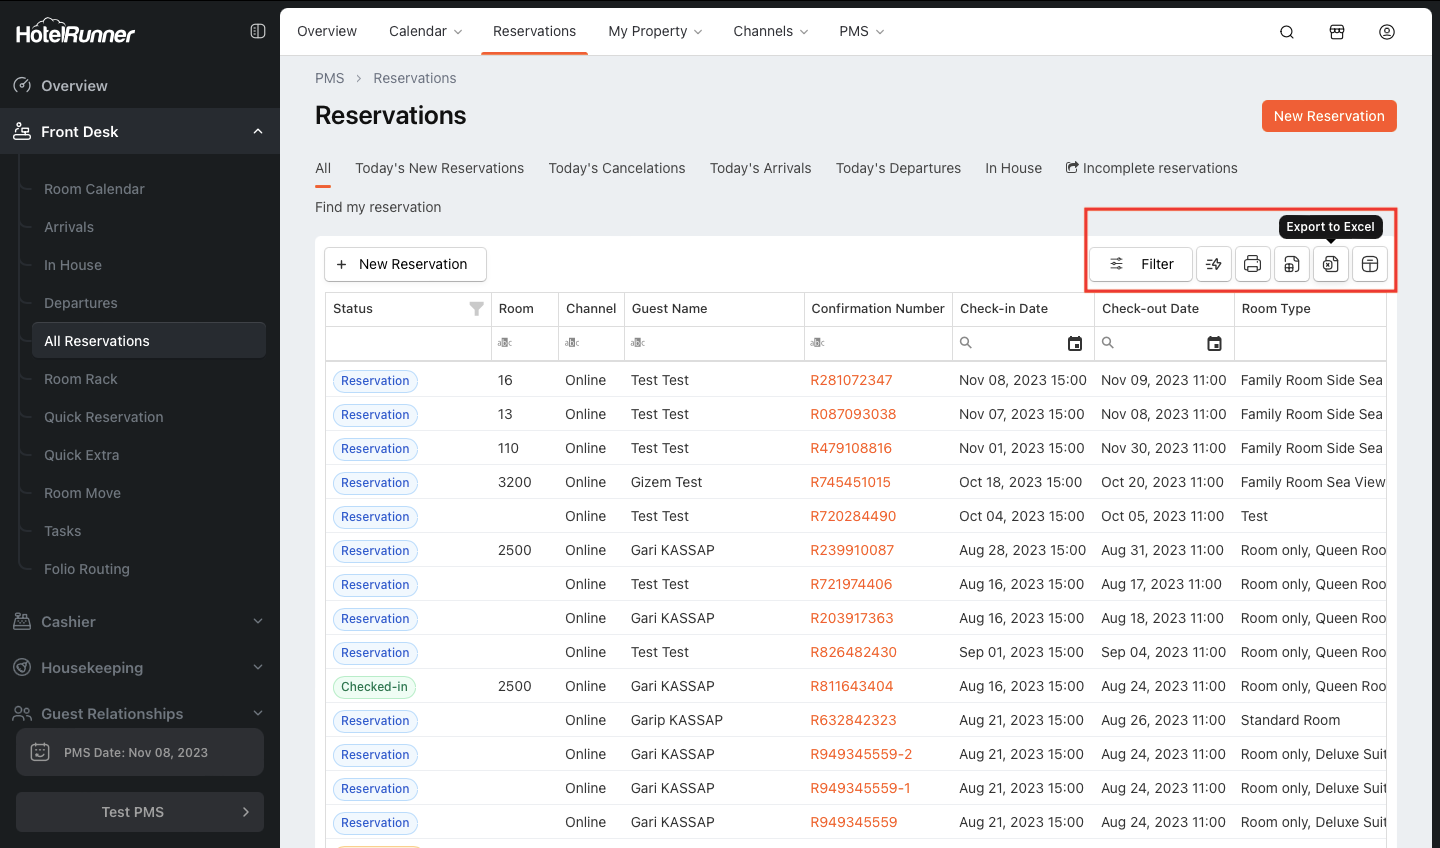Image resolution: width=1440 pixels, height=848 pixels.
Task: Open the column layout icon after Excel export
Action: [1369, 264]
